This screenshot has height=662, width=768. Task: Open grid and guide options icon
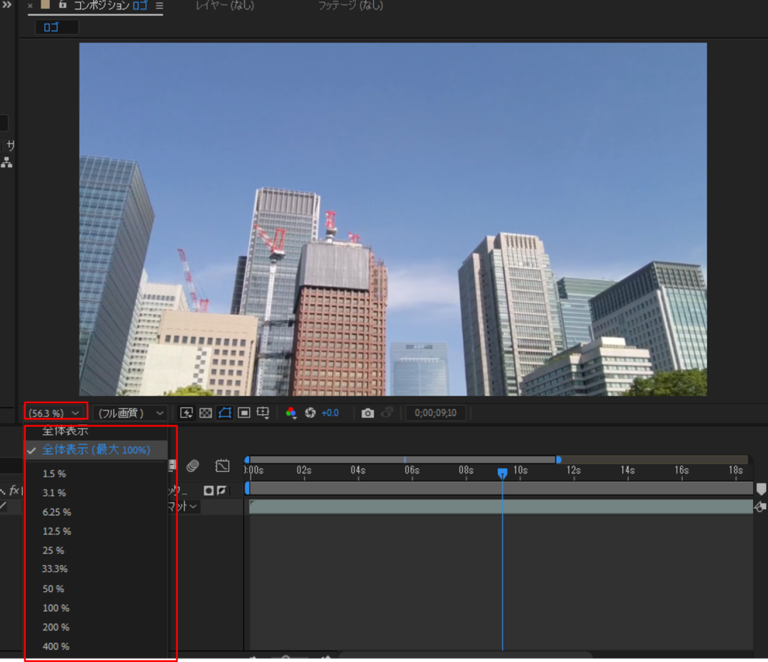263,413
